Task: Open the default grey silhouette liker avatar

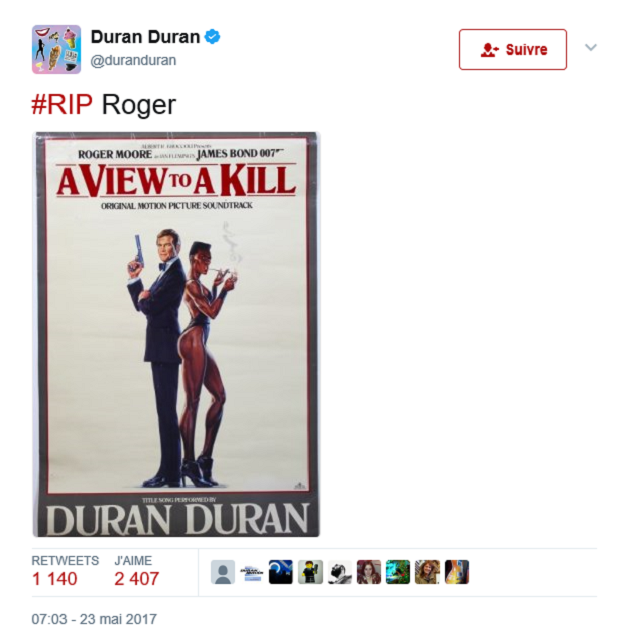Action: (223, 572)
